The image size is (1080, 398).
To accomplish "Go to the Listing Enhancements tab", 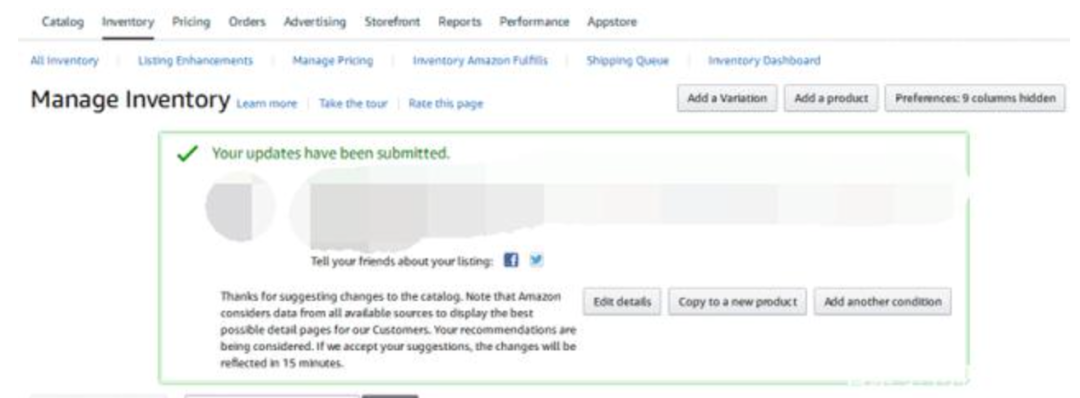I will pos(196,61).
